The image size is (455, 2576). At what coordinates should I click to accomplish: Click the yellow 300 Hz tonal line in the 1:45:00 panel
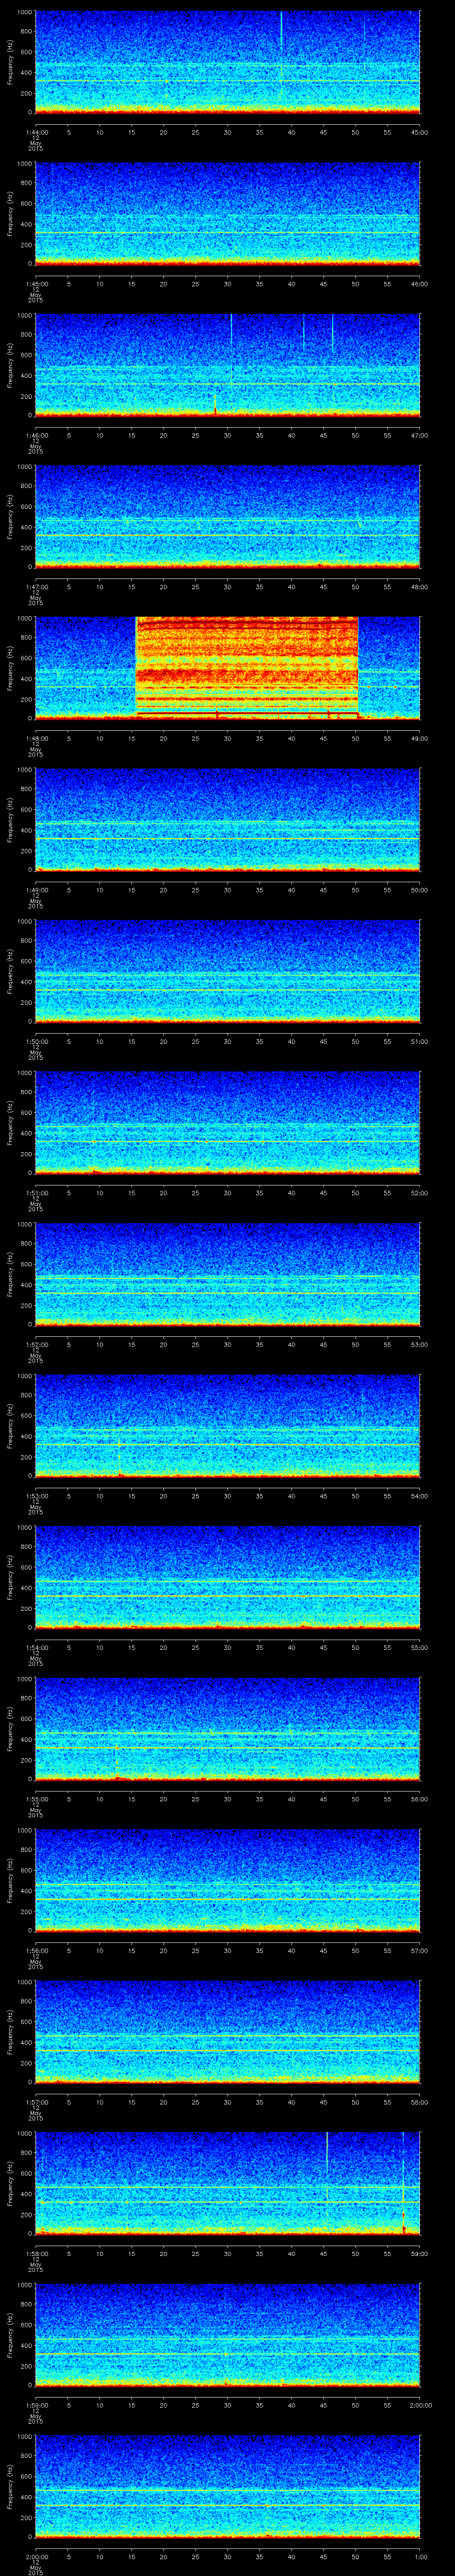(x=227, y=233)
